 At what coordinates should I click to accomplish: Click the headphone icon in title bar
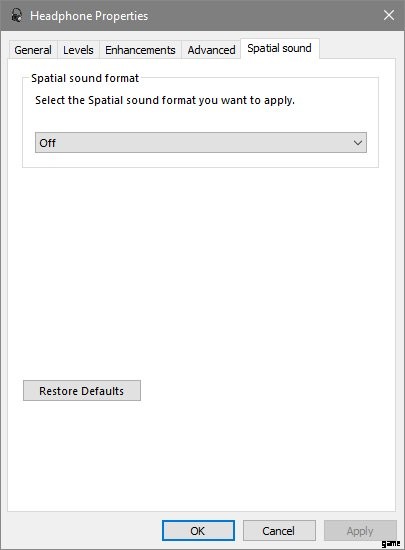(x=16, y=15)
